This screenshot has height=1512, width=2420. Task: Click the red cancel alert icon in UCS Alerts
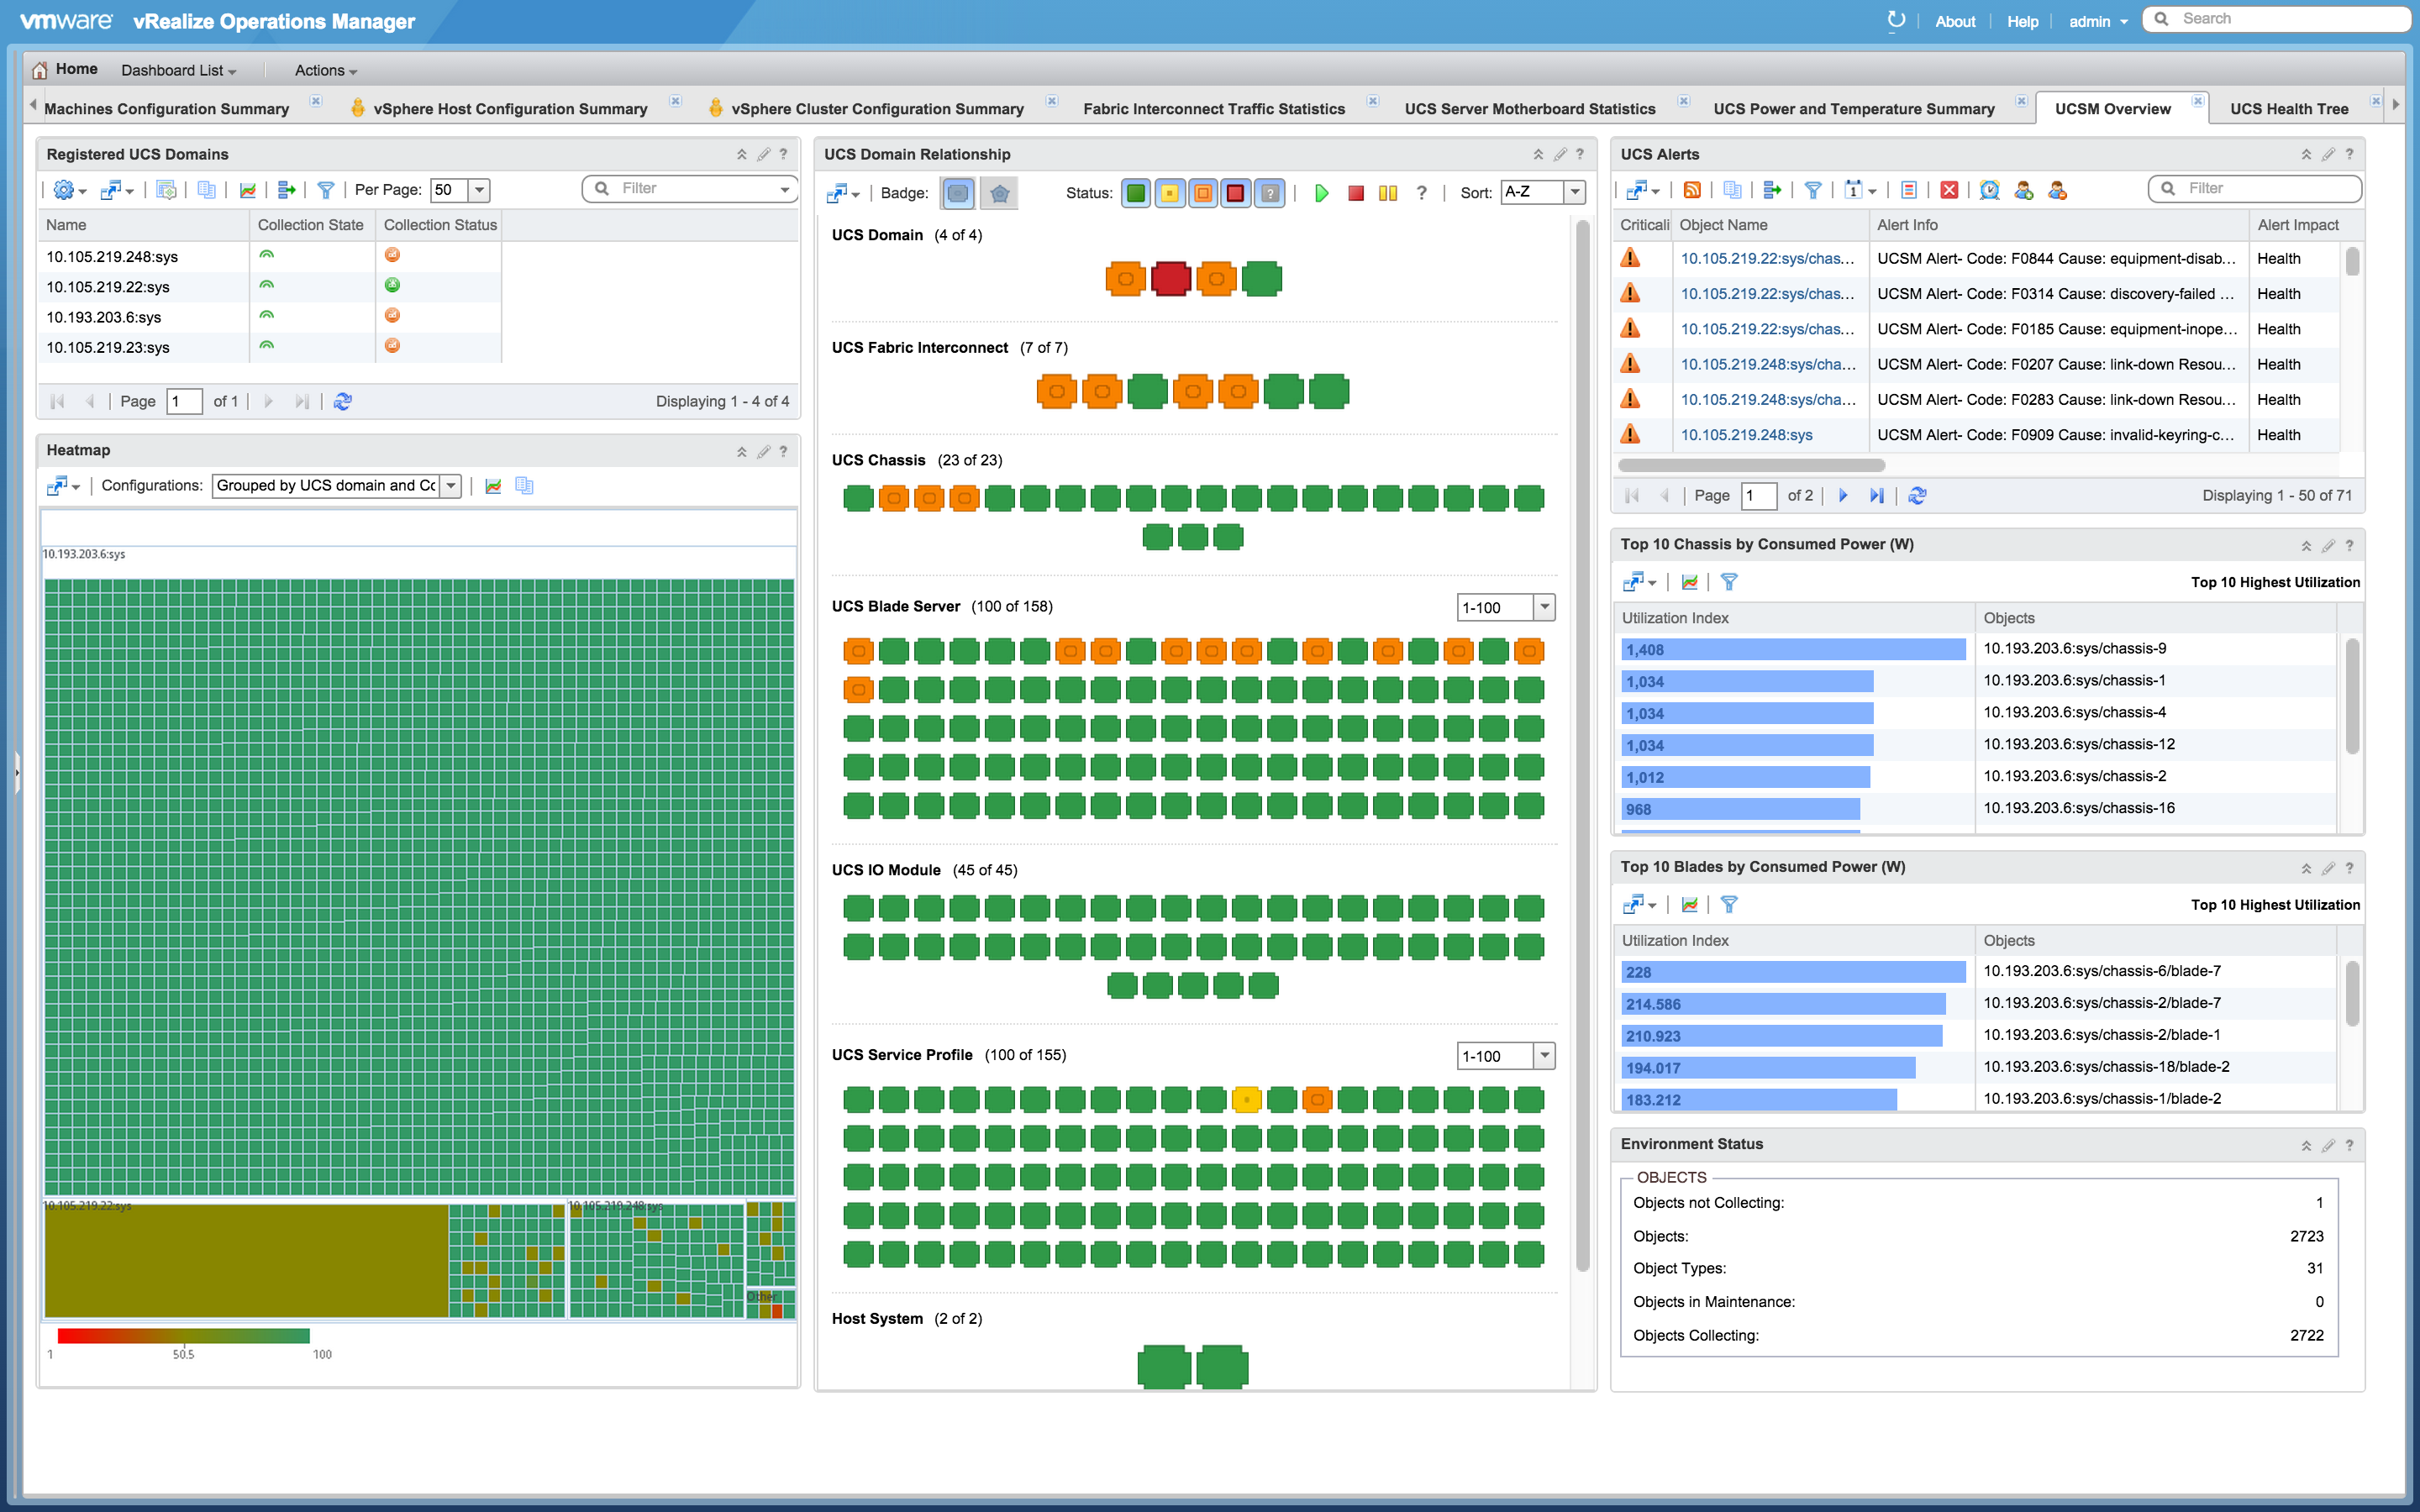tap(1949, 190)
